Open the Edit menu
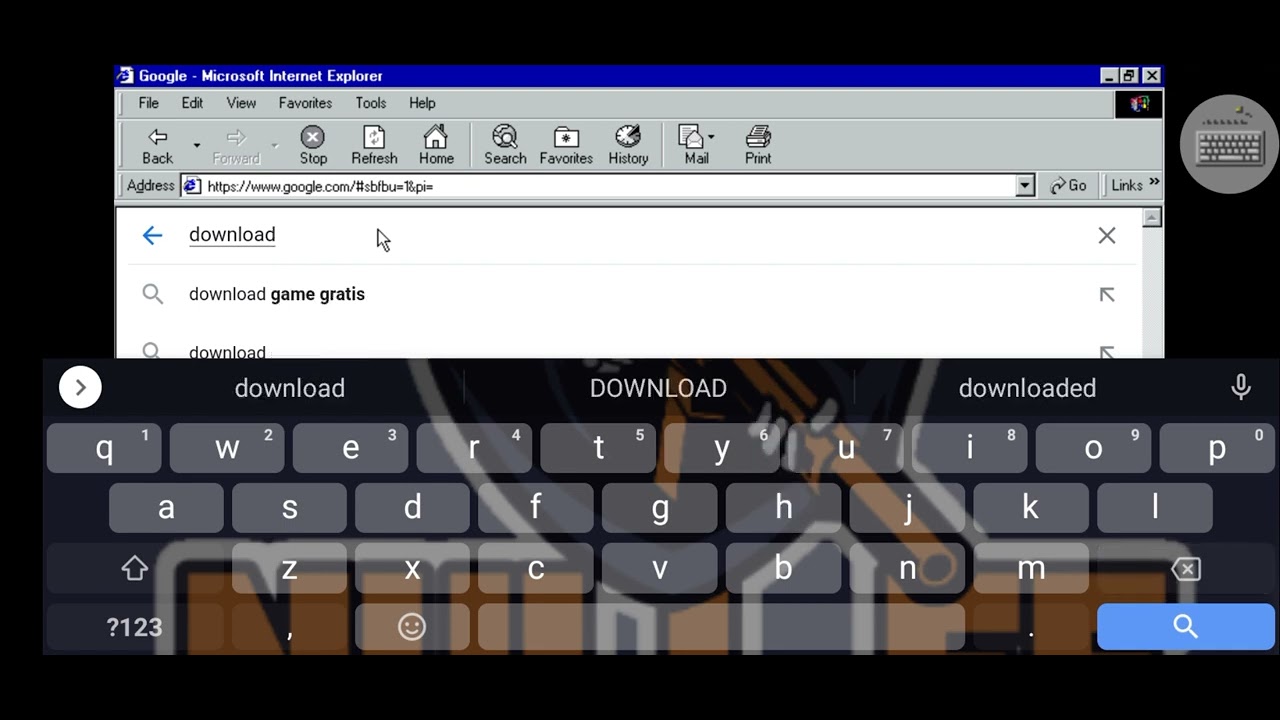 click(x=192, y=103)
